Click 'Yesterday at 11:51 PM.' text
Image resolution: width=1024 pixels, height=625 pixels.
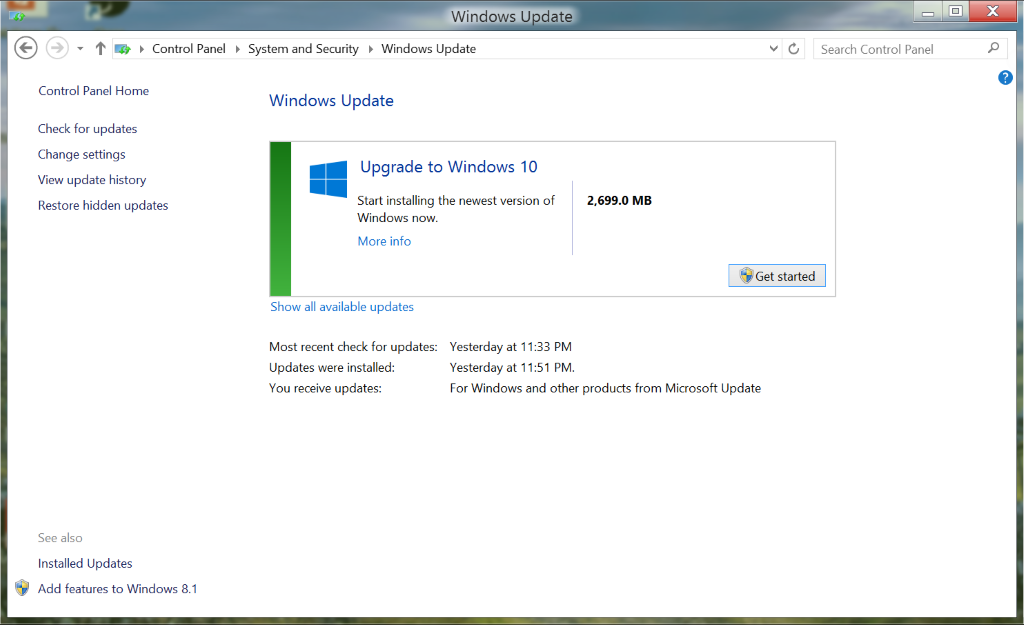[x=512, y=368]
